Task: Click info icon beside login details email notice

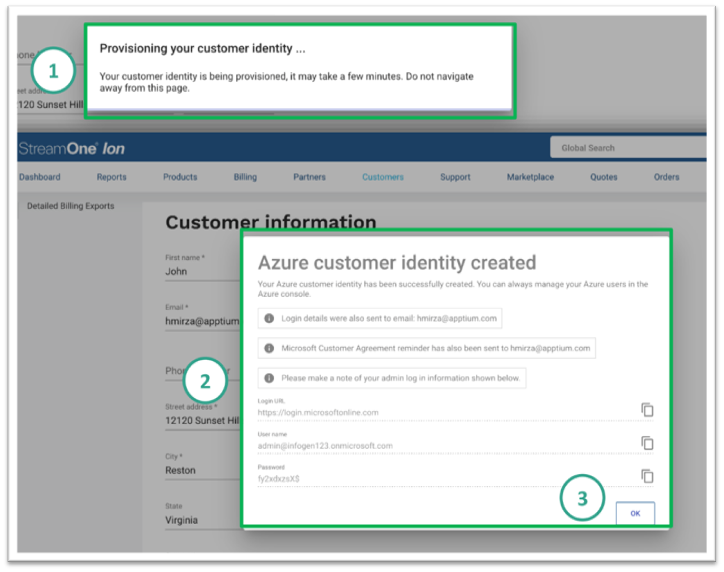Action: tap(269, 318)
